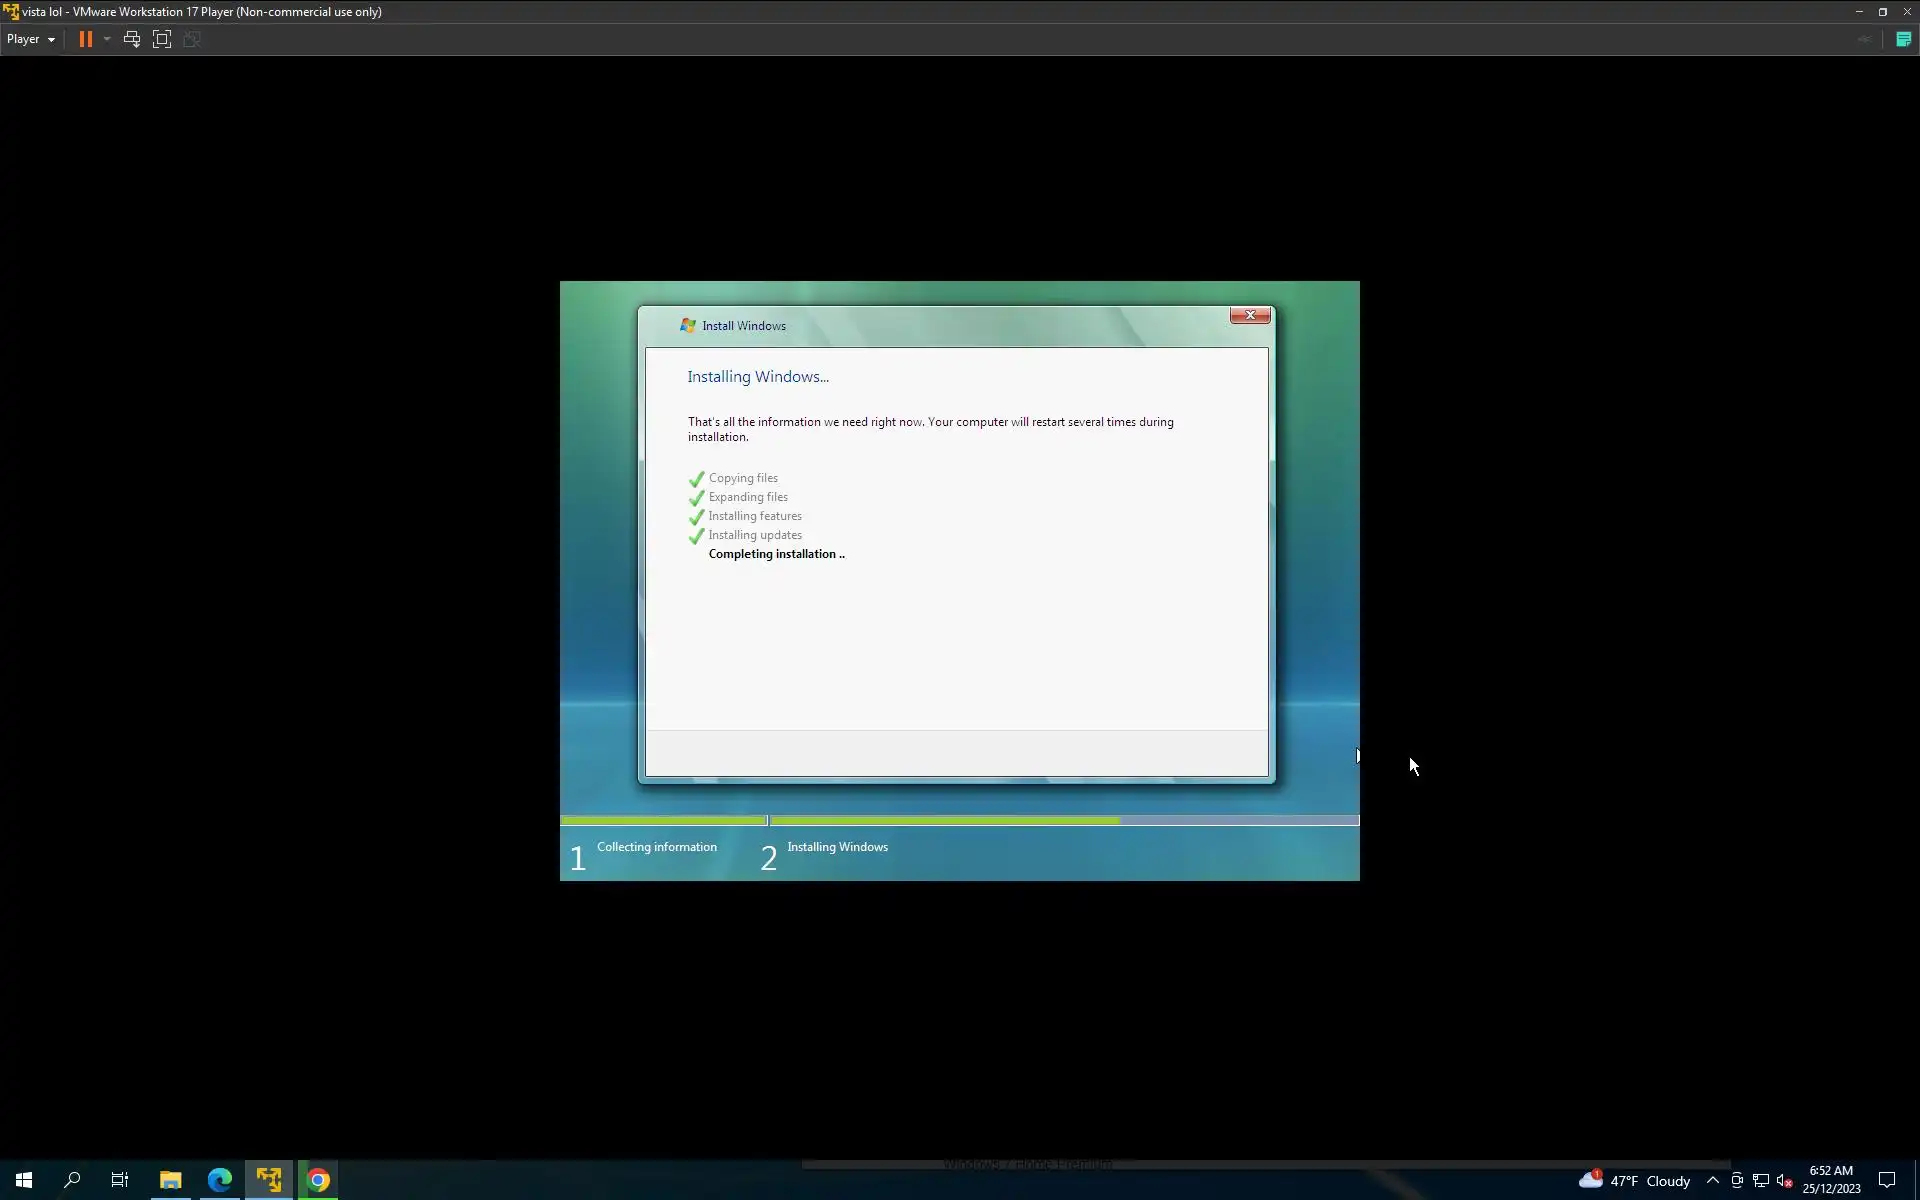Open the green VMware messages/notes icon

point(1903,39)
